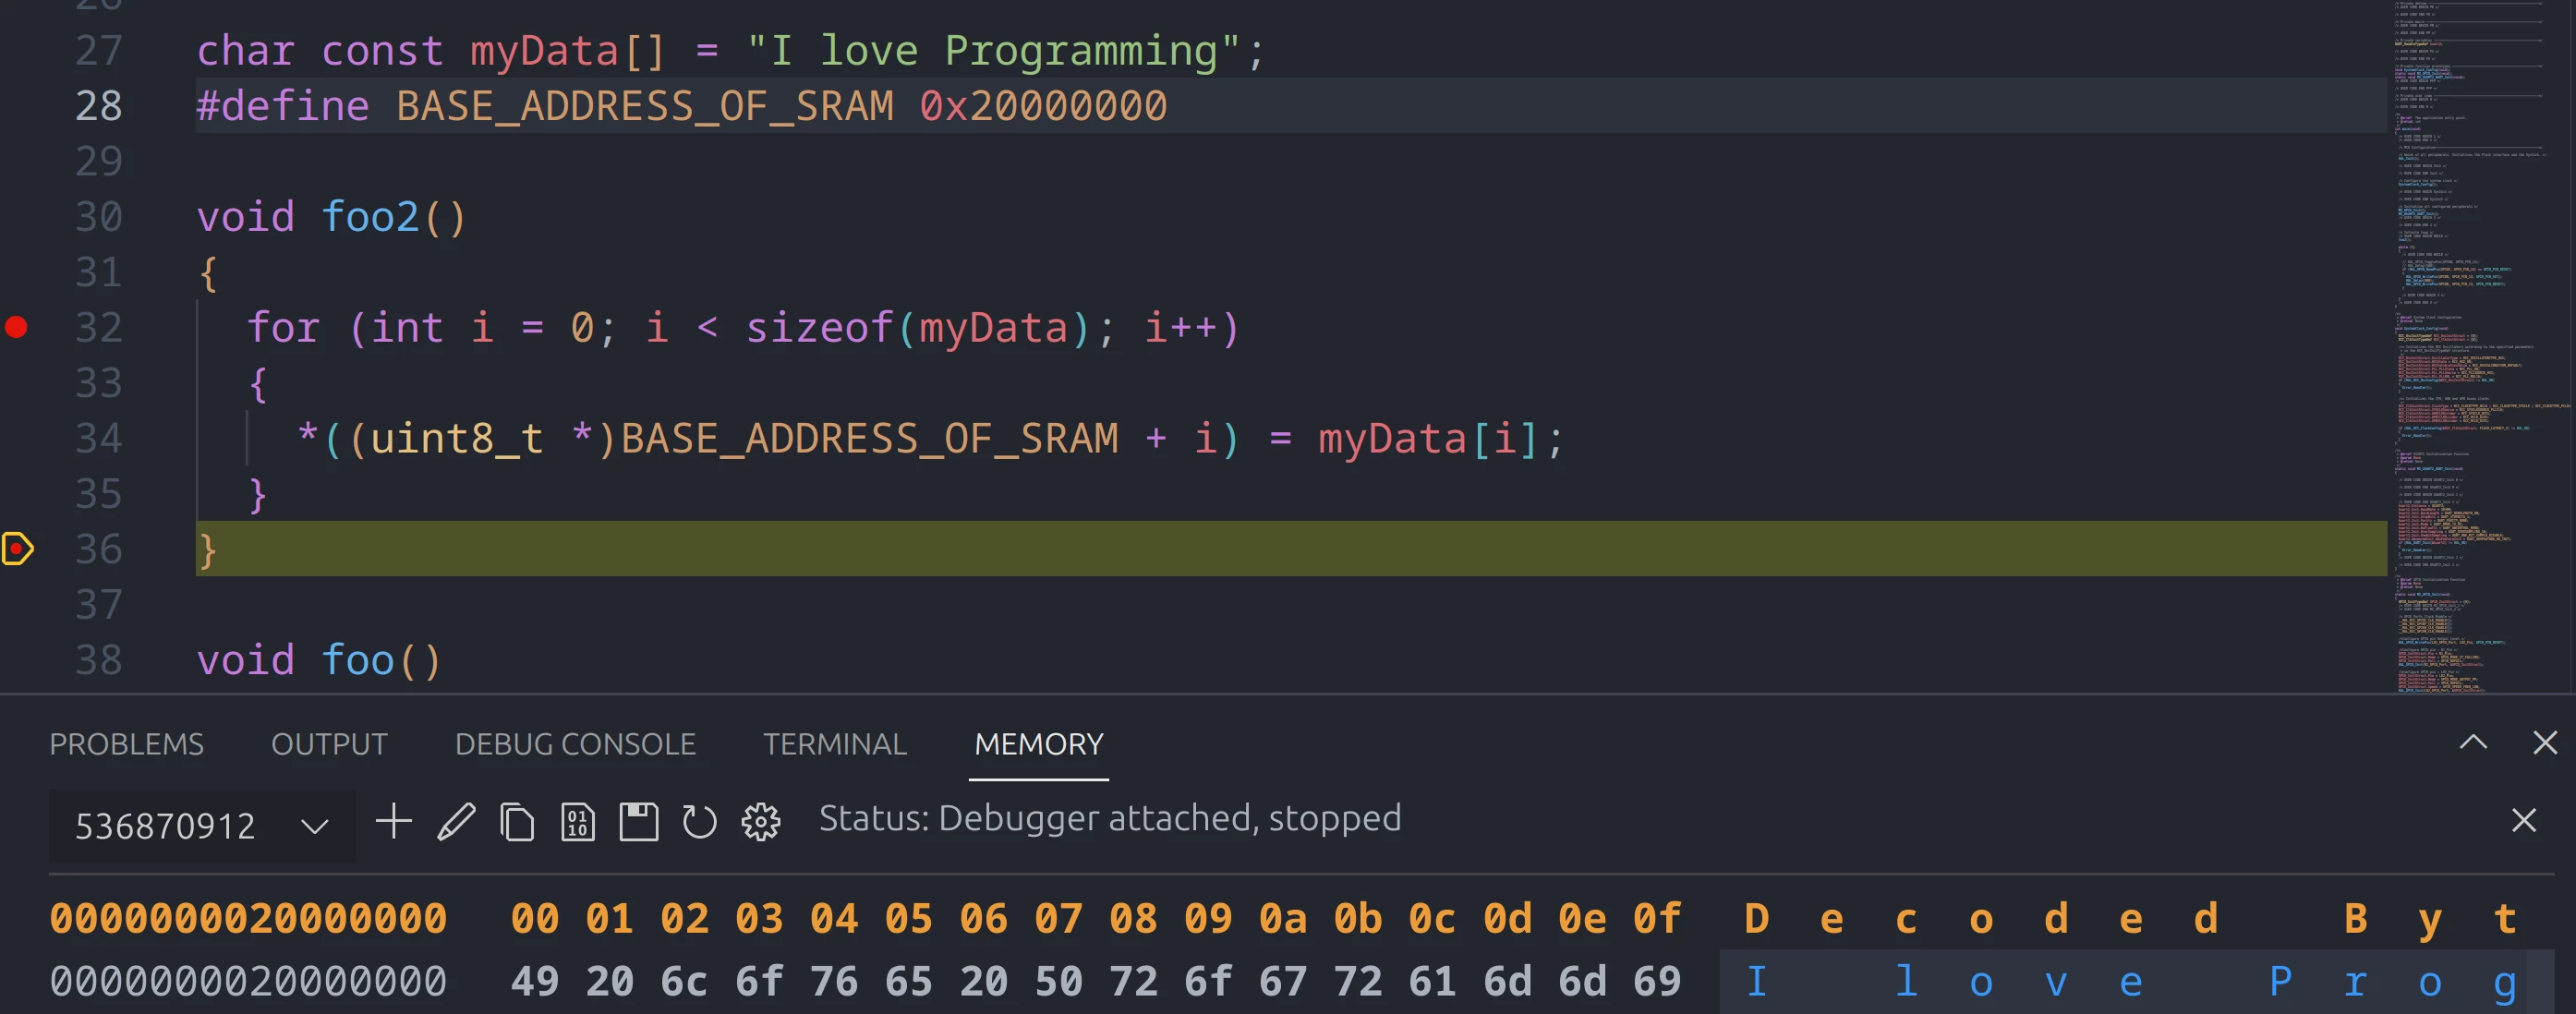Click line number 28 in the gutter

click(x=99, y=106)
